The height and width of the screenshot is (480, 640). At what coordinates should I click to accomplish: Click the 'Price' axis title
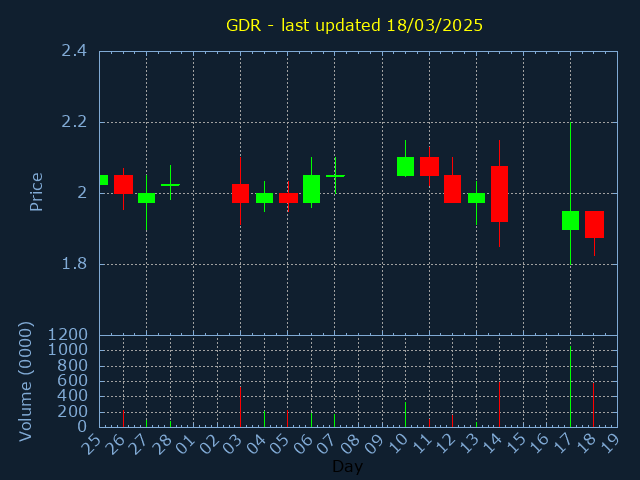point(36,192)
